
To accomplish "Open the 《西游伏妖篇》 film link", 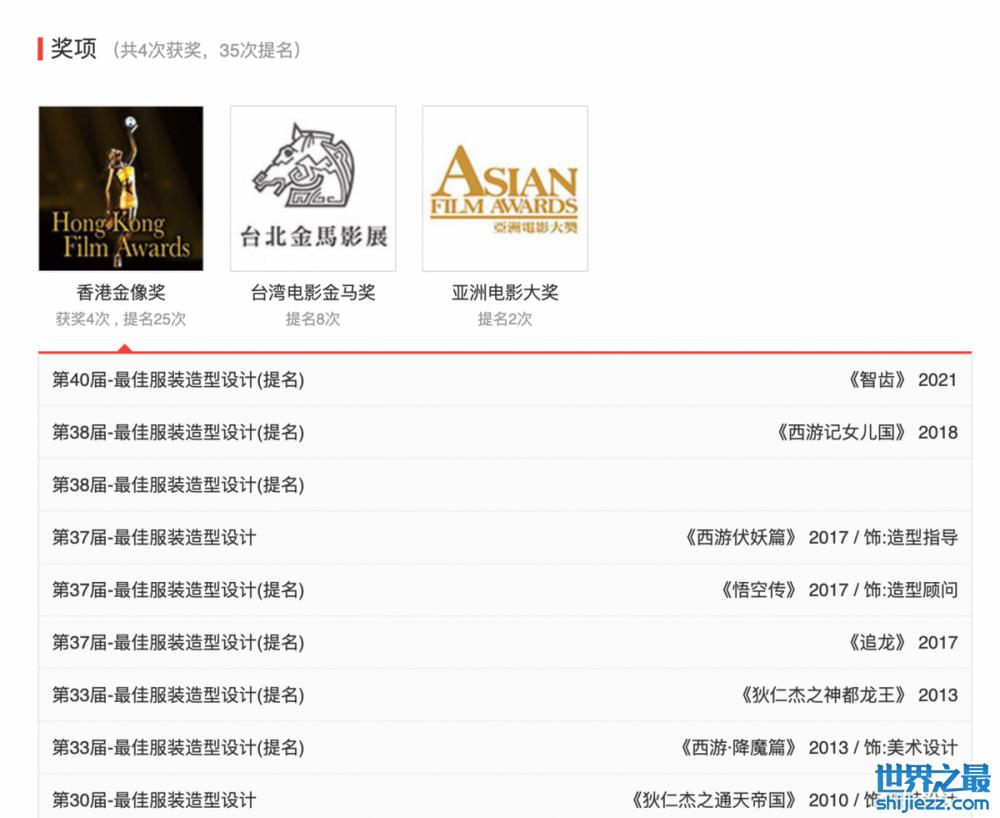I will pyautogui.click(x=740, y=538).
